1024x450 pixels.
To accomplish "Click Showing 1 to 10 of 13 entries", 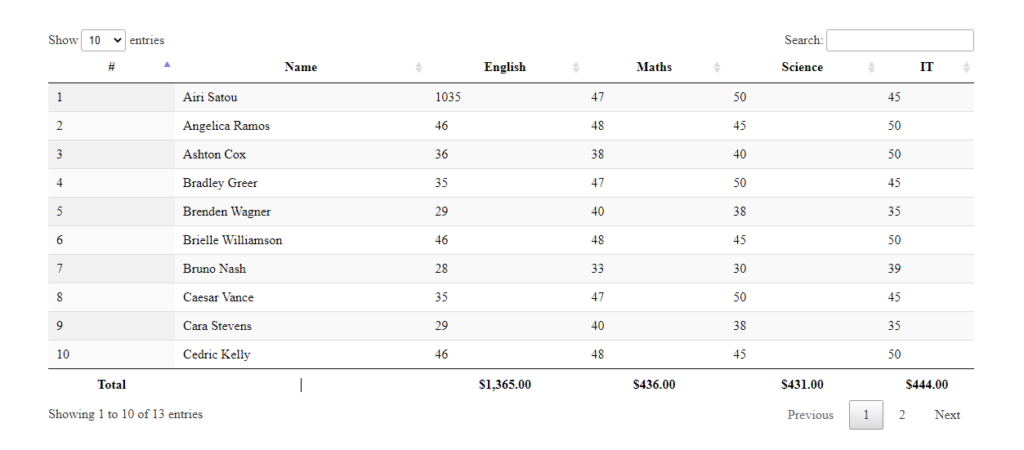I will [125, 414].
